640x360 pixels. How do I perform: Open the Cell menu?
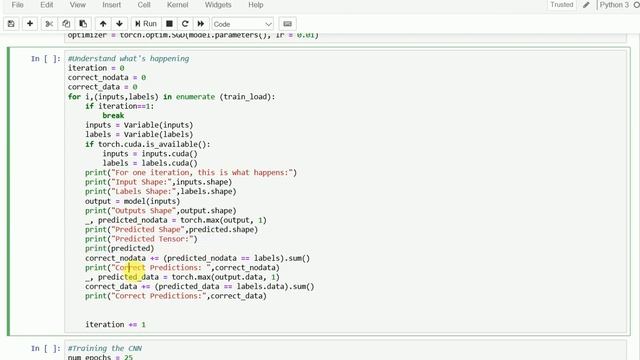point(144,5)
